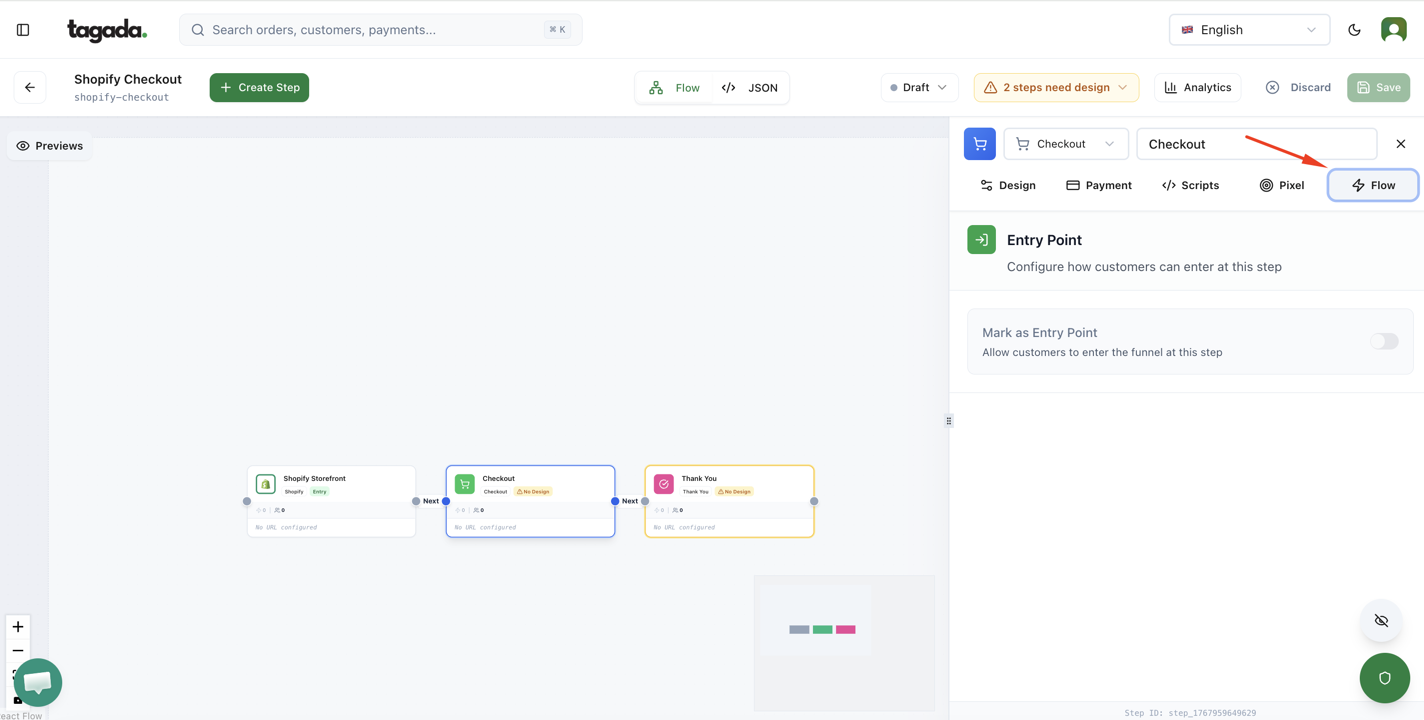This screenshot has height=720, width=1424.
Task: Open the English language dropdown
Action: 1249,30
